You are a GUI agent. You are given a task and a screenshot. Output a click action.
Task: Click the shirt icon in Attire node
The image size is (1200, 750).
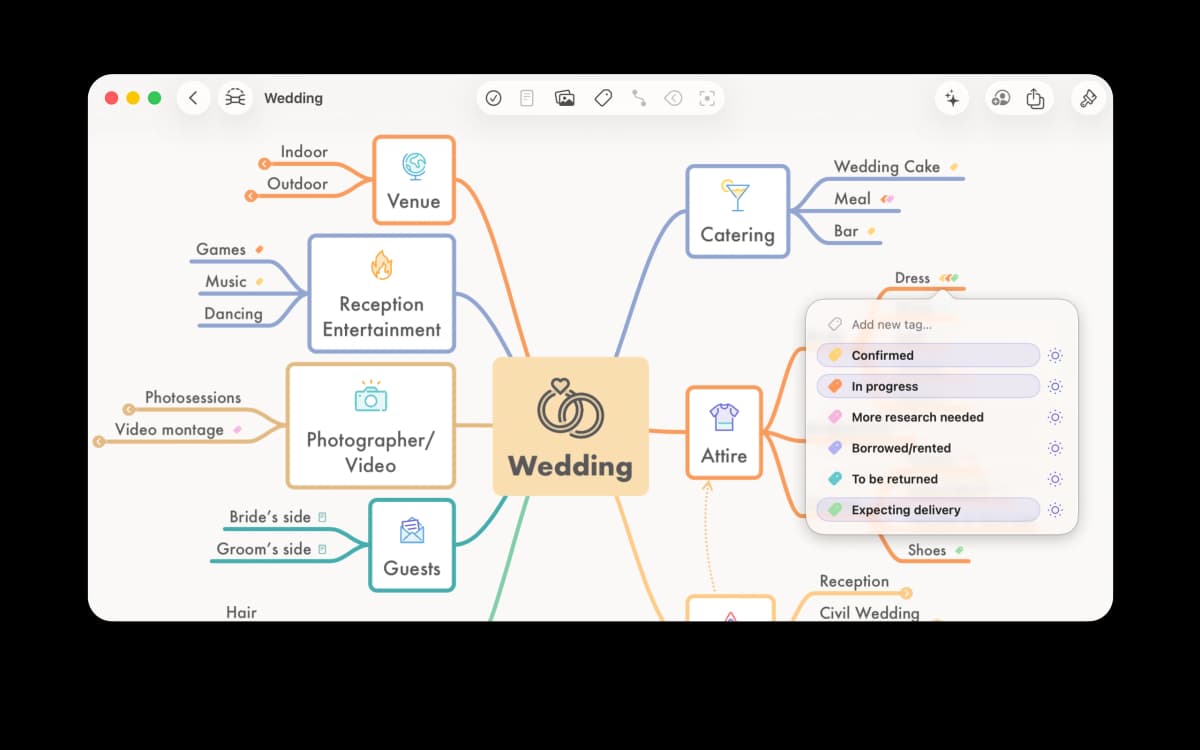tap(724, 416)
